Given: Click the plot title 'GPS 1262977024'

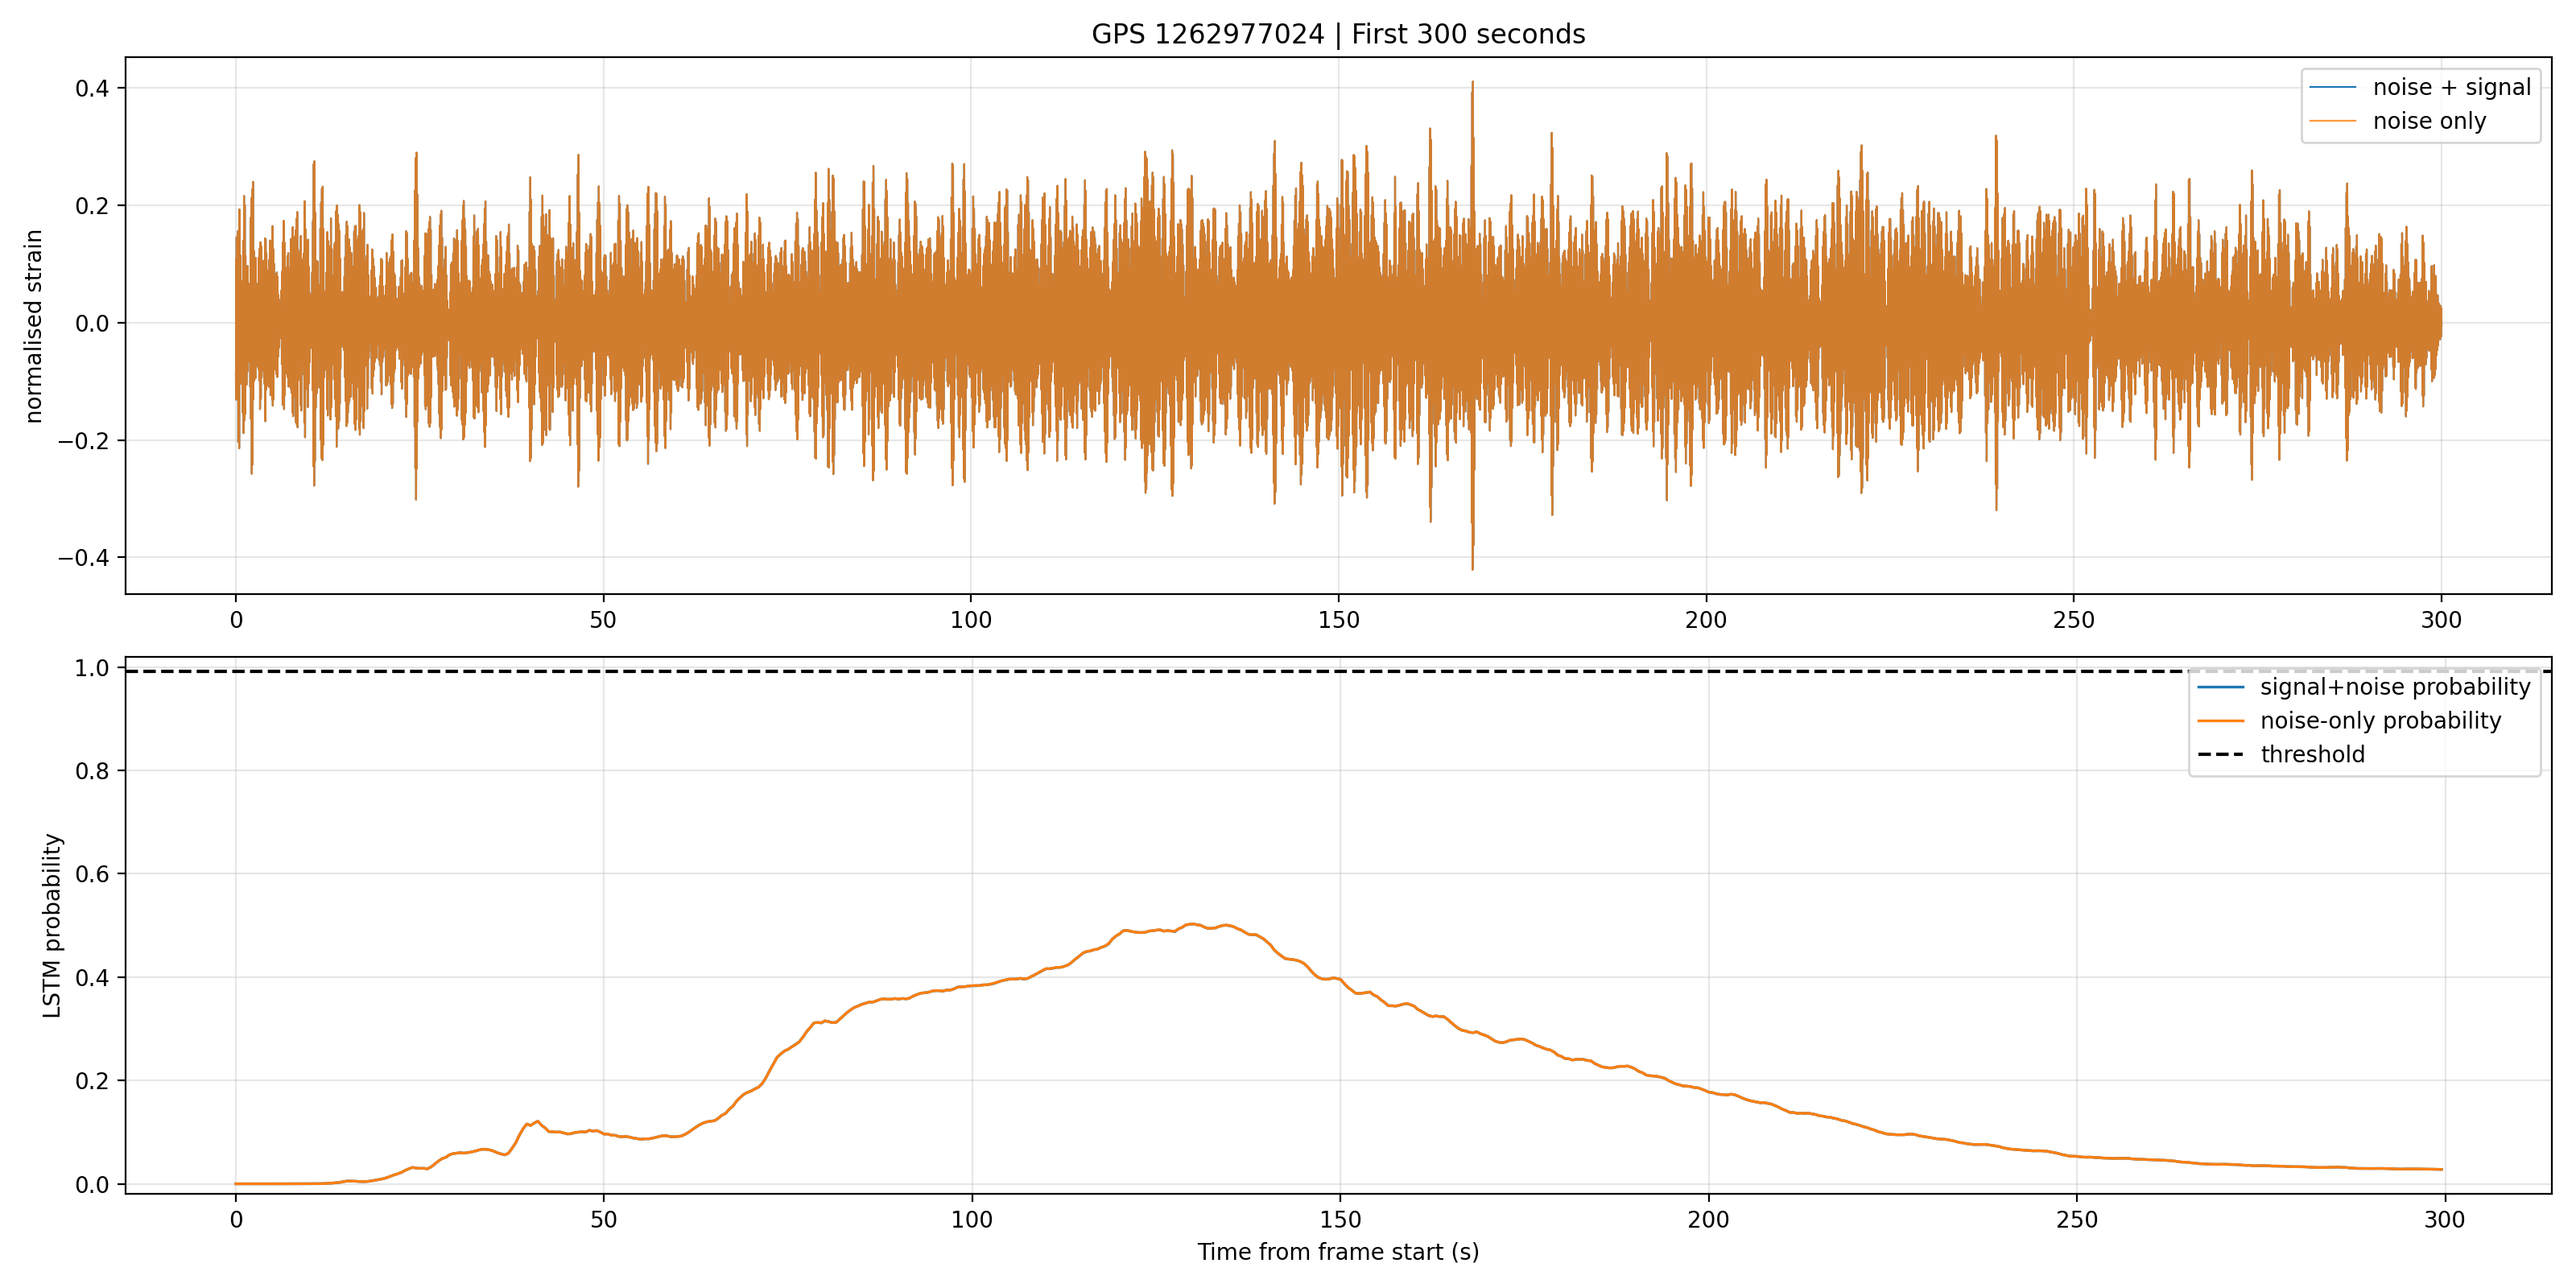Looking at the screenshot, I should [1207, 34].
